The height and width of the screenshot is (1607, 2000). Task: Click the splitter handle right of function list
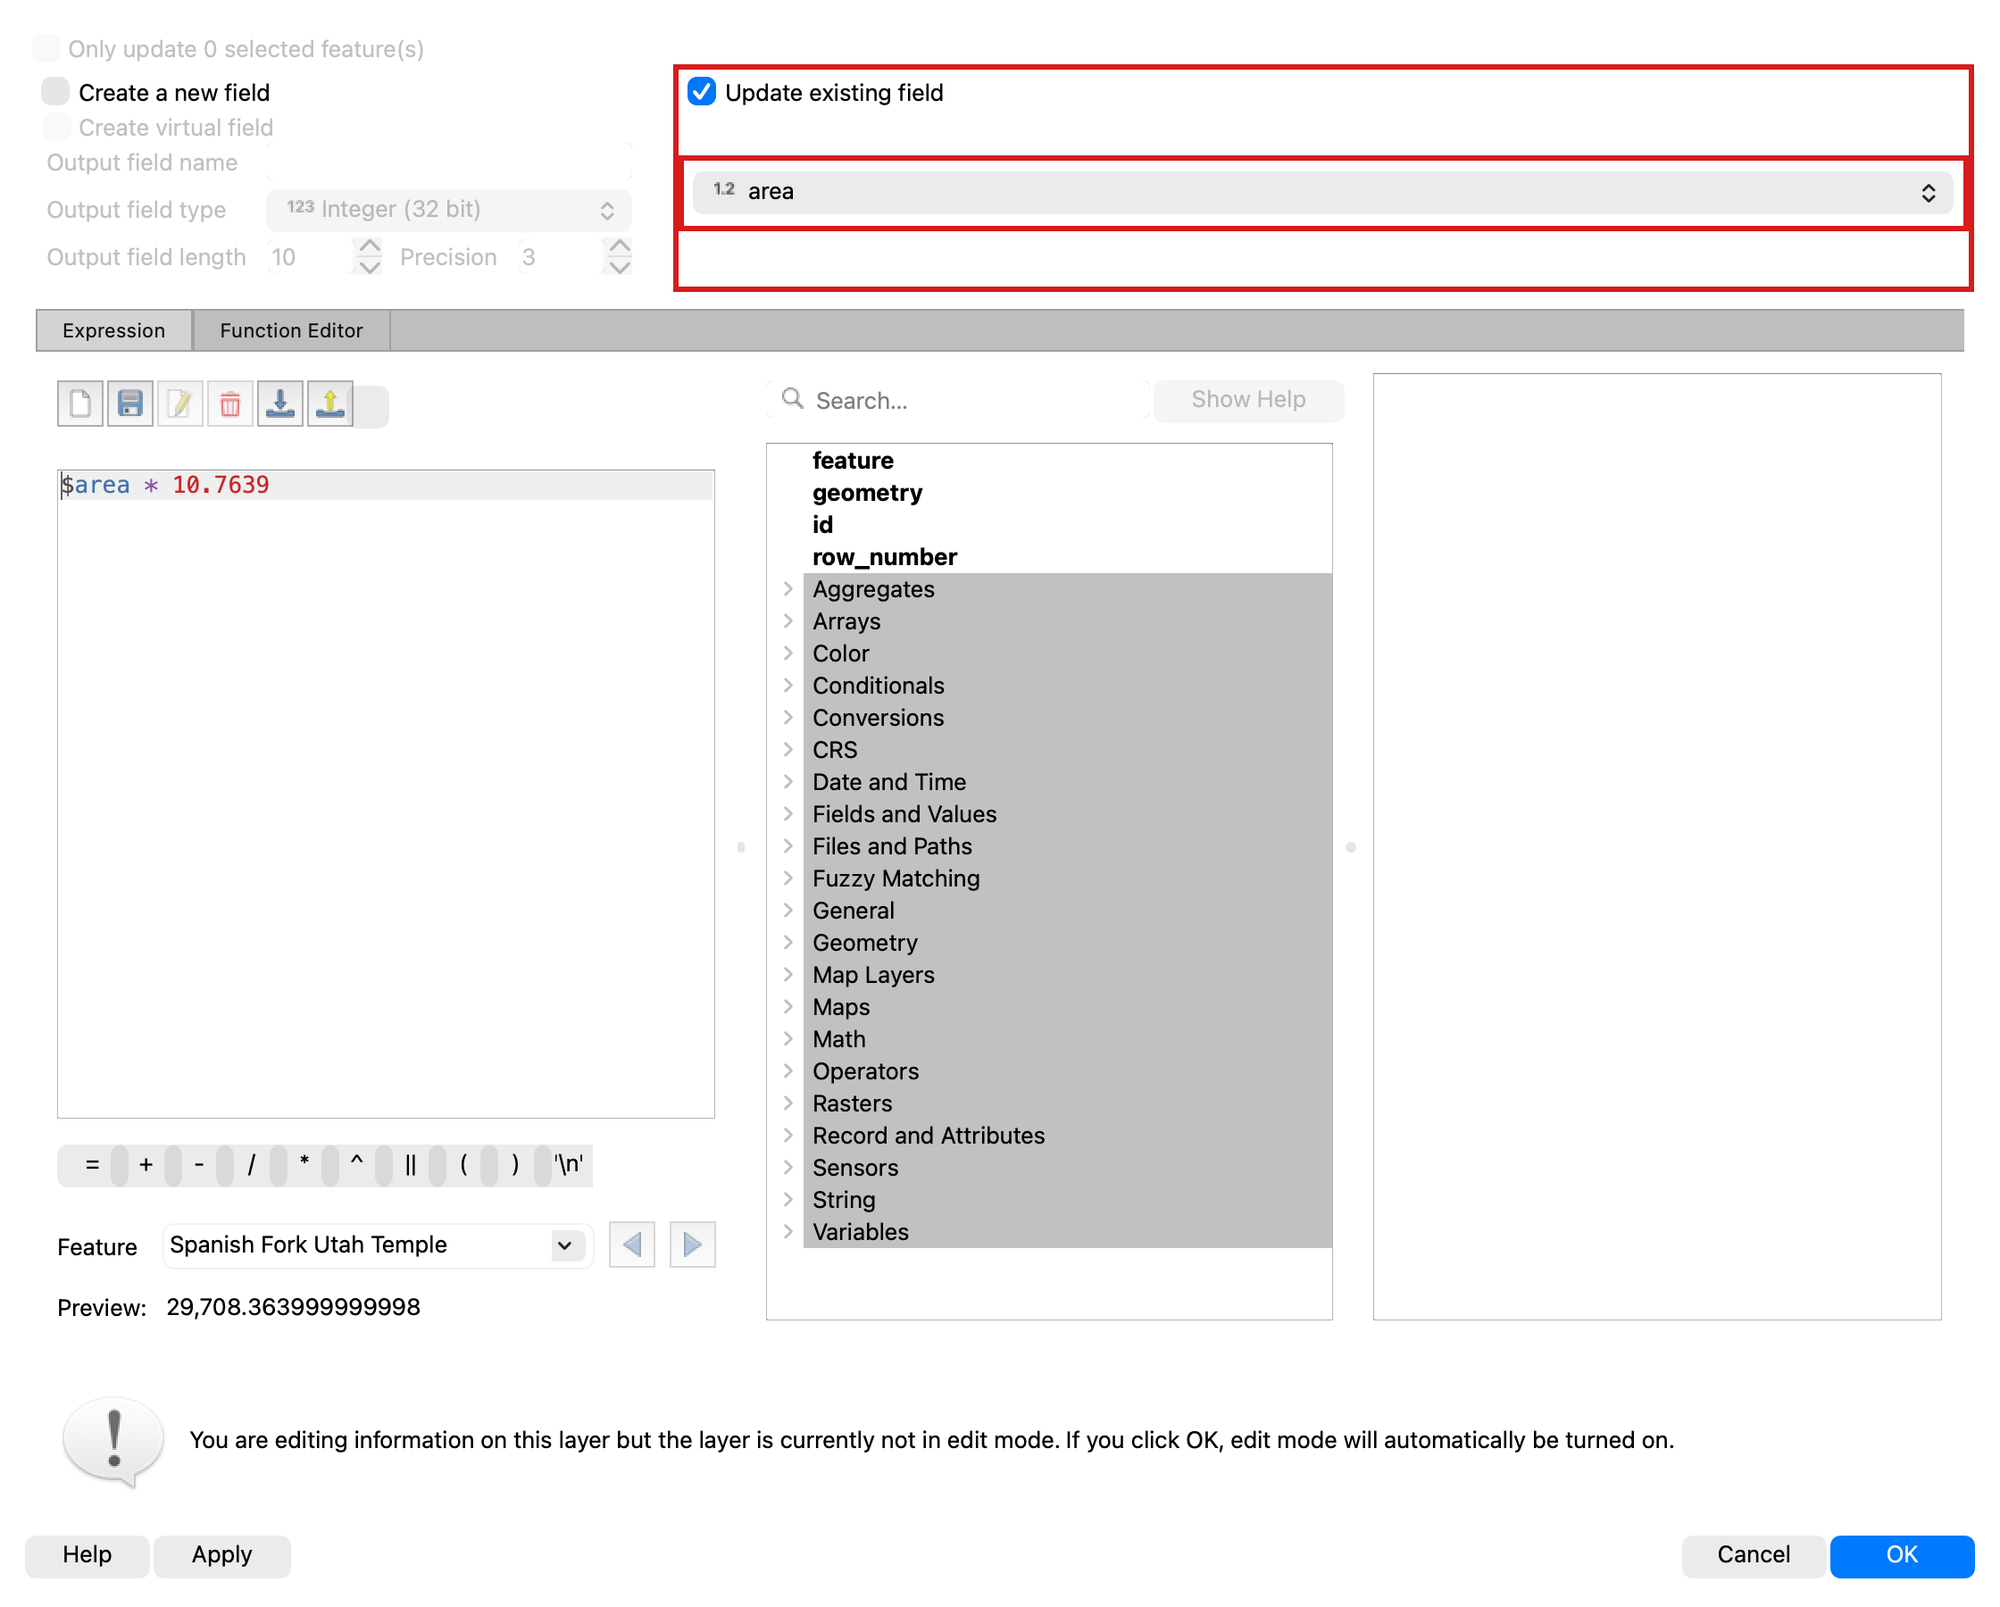click(1351, 847)
